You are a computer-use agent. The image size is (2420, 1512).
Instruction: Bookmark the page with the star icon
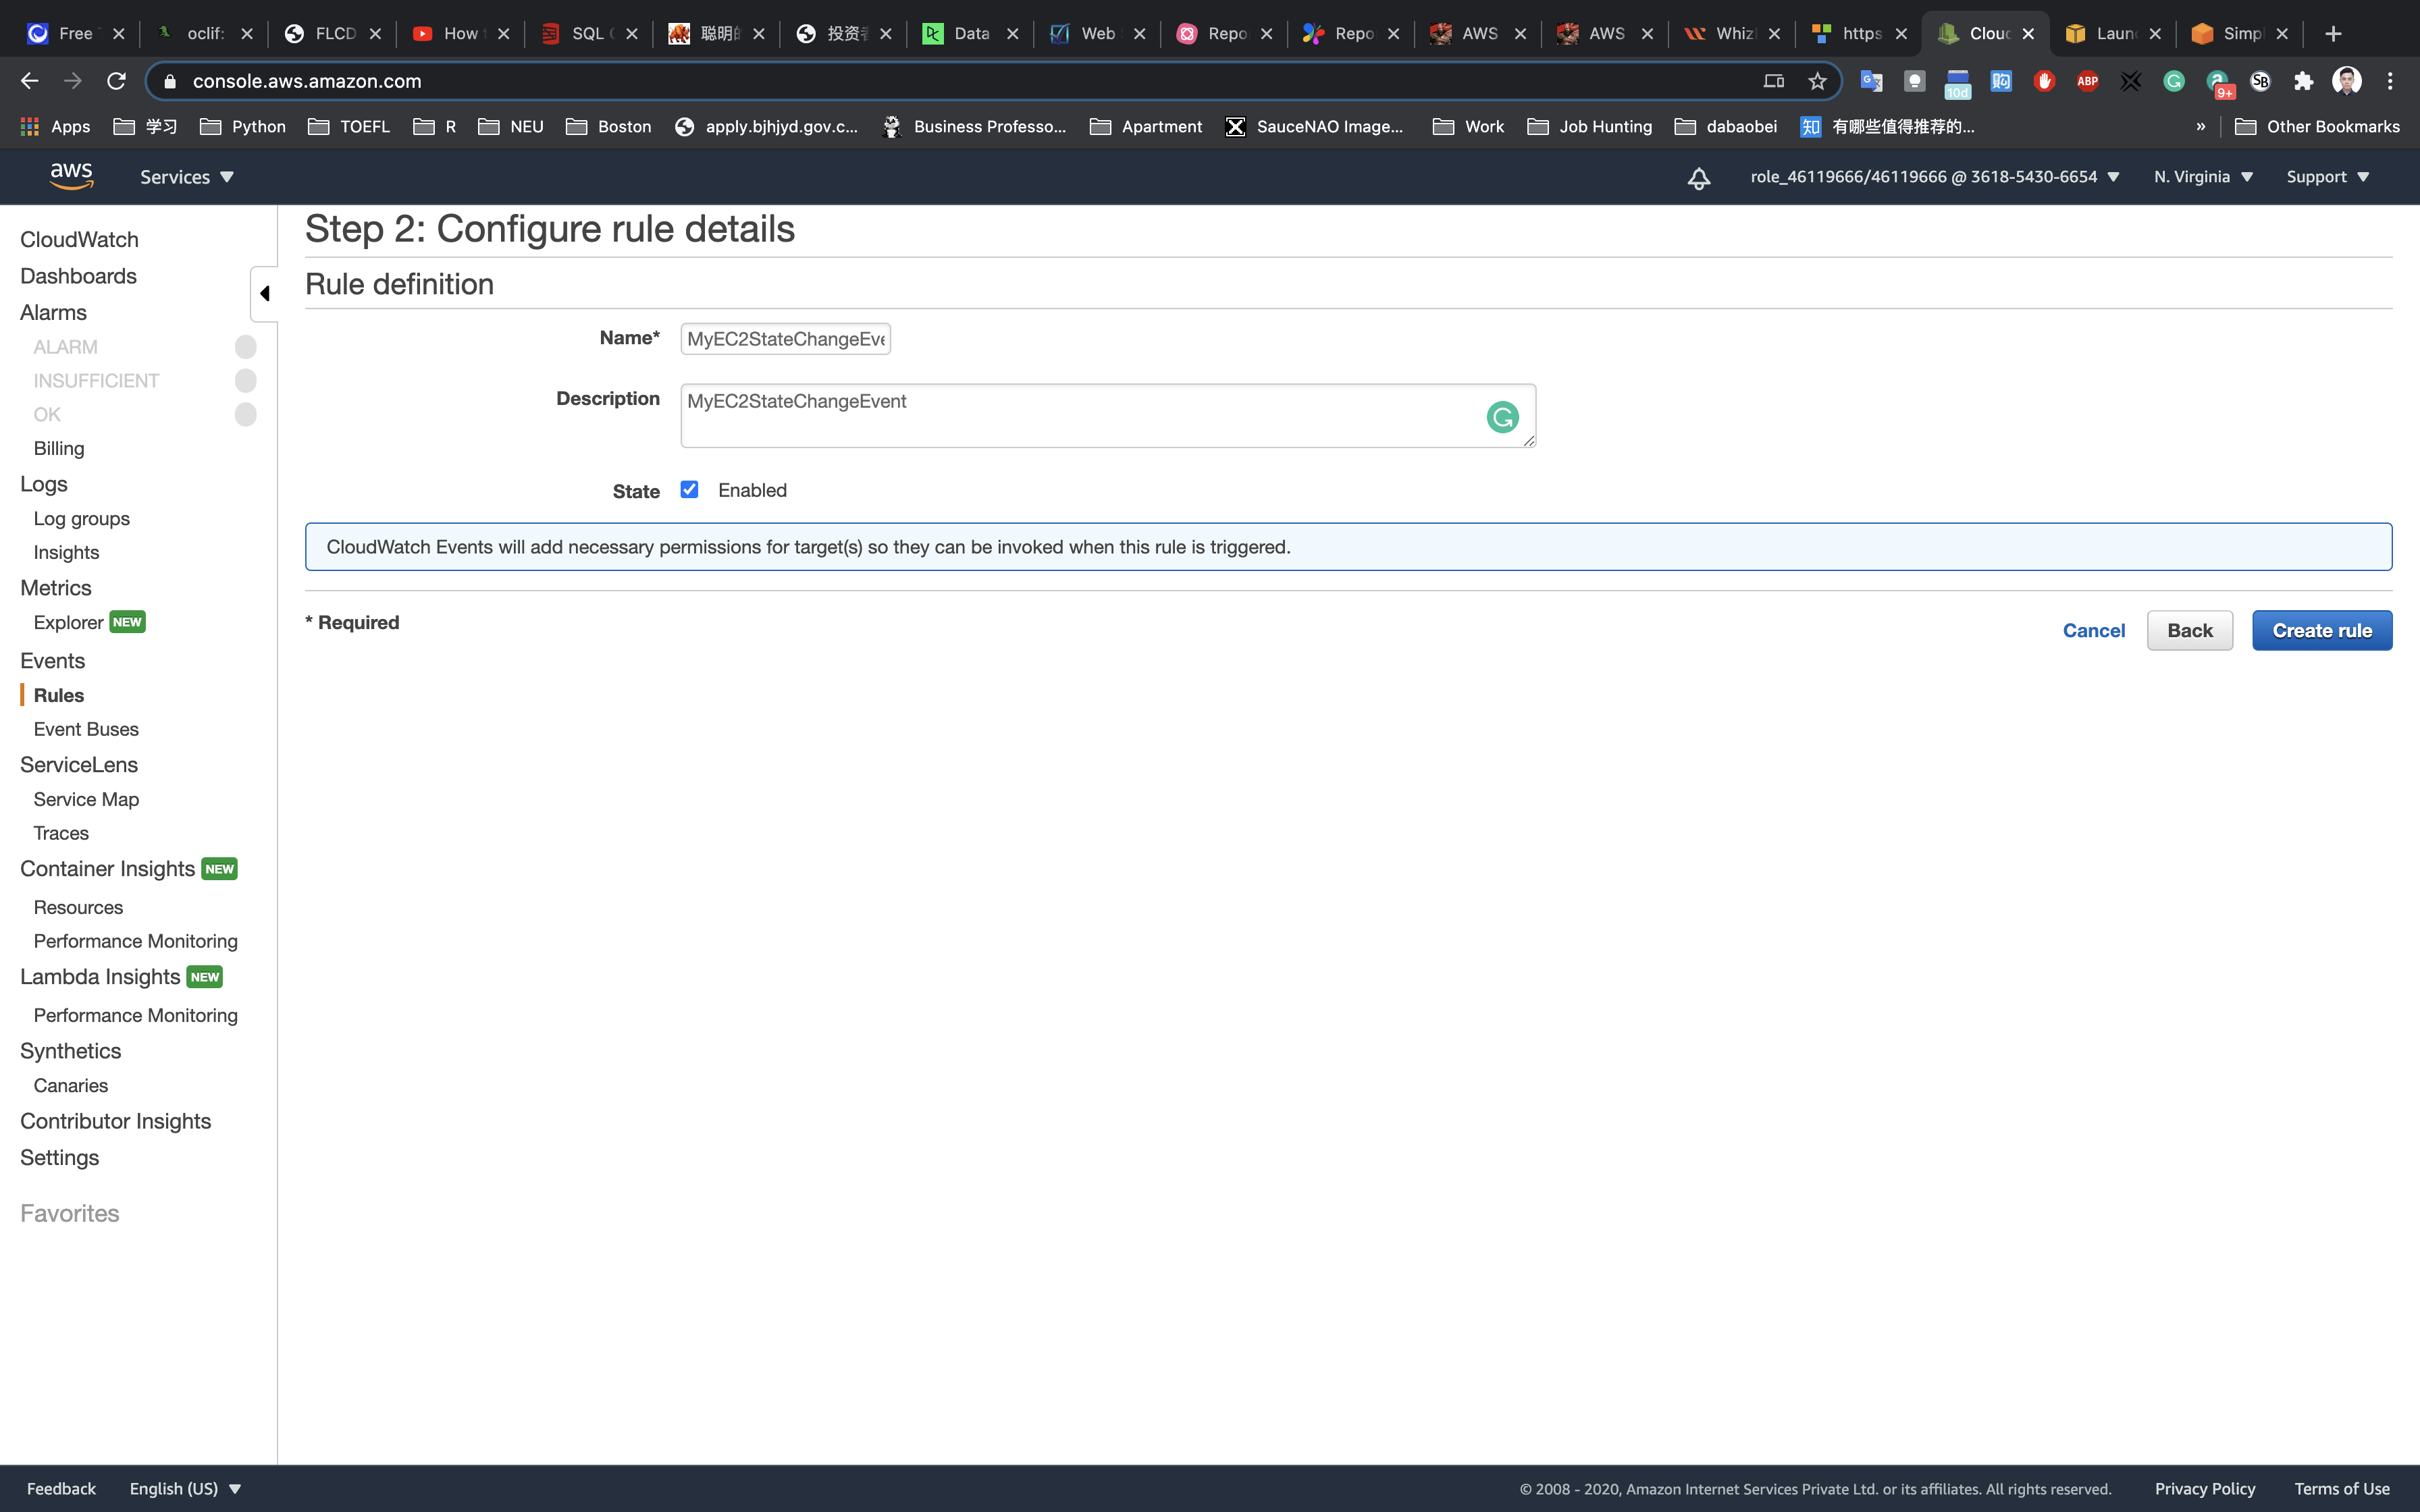coord(1817,81)
